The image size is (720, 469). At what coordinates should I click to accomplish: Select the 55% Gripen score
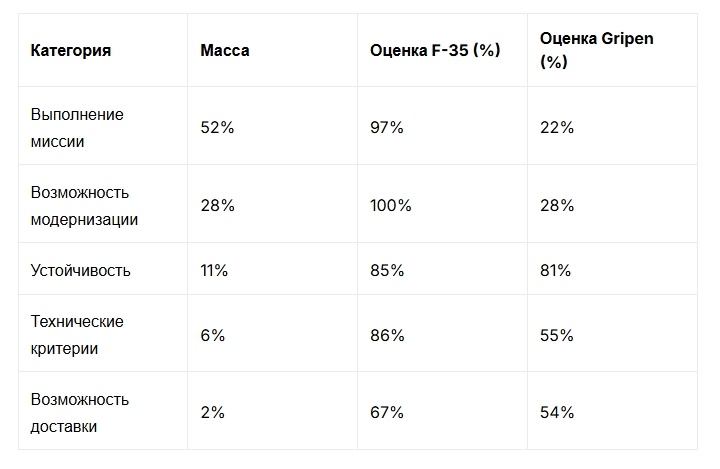(x=557, y=335)
